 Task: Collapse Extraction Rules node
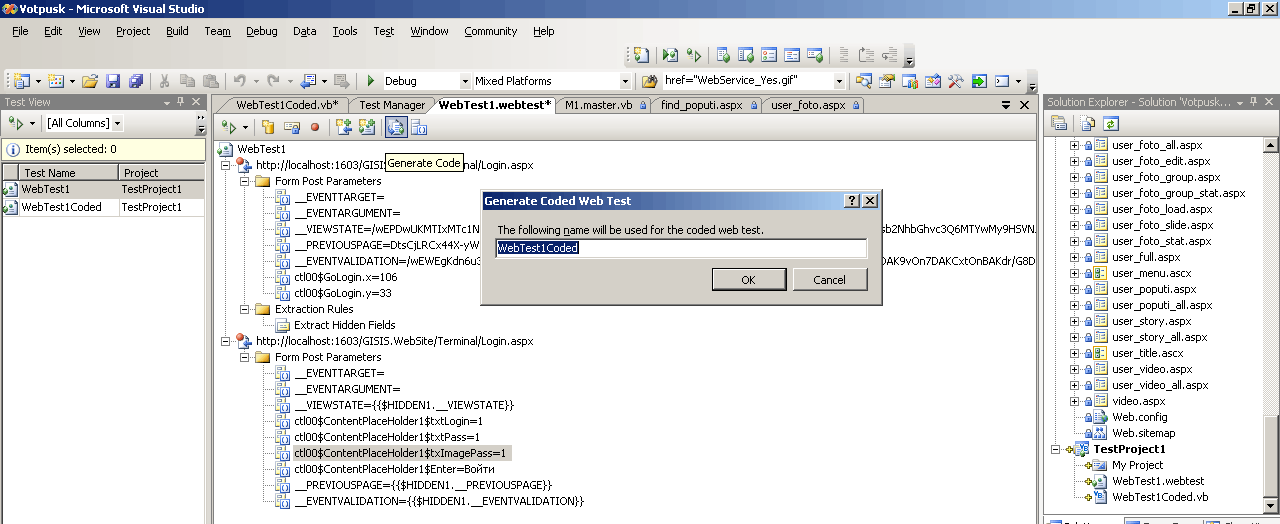244,310
